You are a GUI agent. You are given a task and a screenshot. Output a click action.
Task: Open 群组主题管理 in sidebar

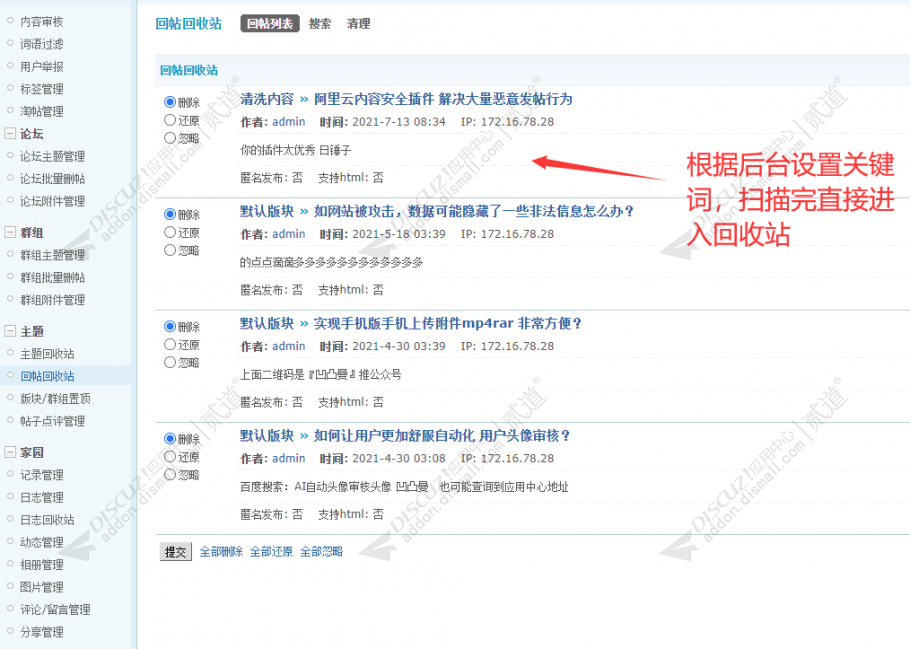pyautogui.click(x=52, y=255)
